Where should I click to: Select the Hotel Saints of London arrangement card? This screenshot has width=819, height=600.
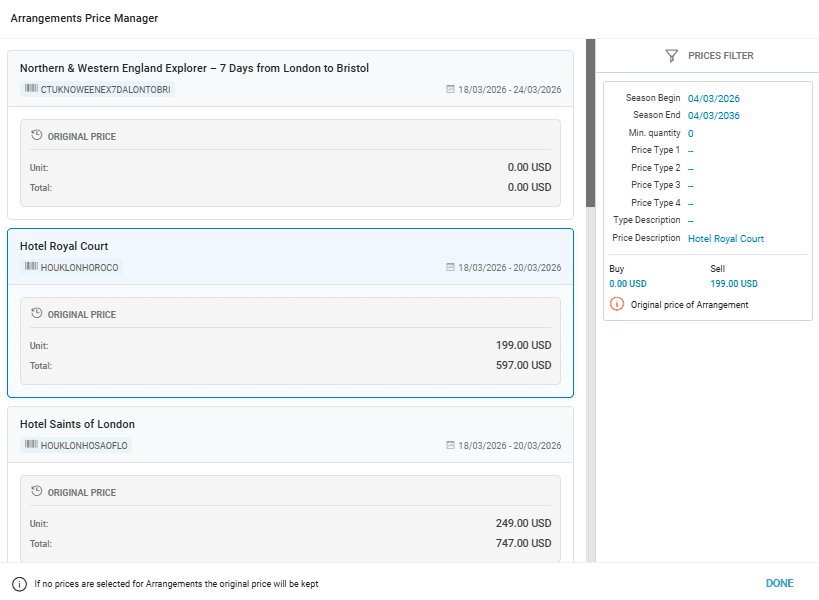click(x=290, y=425)
